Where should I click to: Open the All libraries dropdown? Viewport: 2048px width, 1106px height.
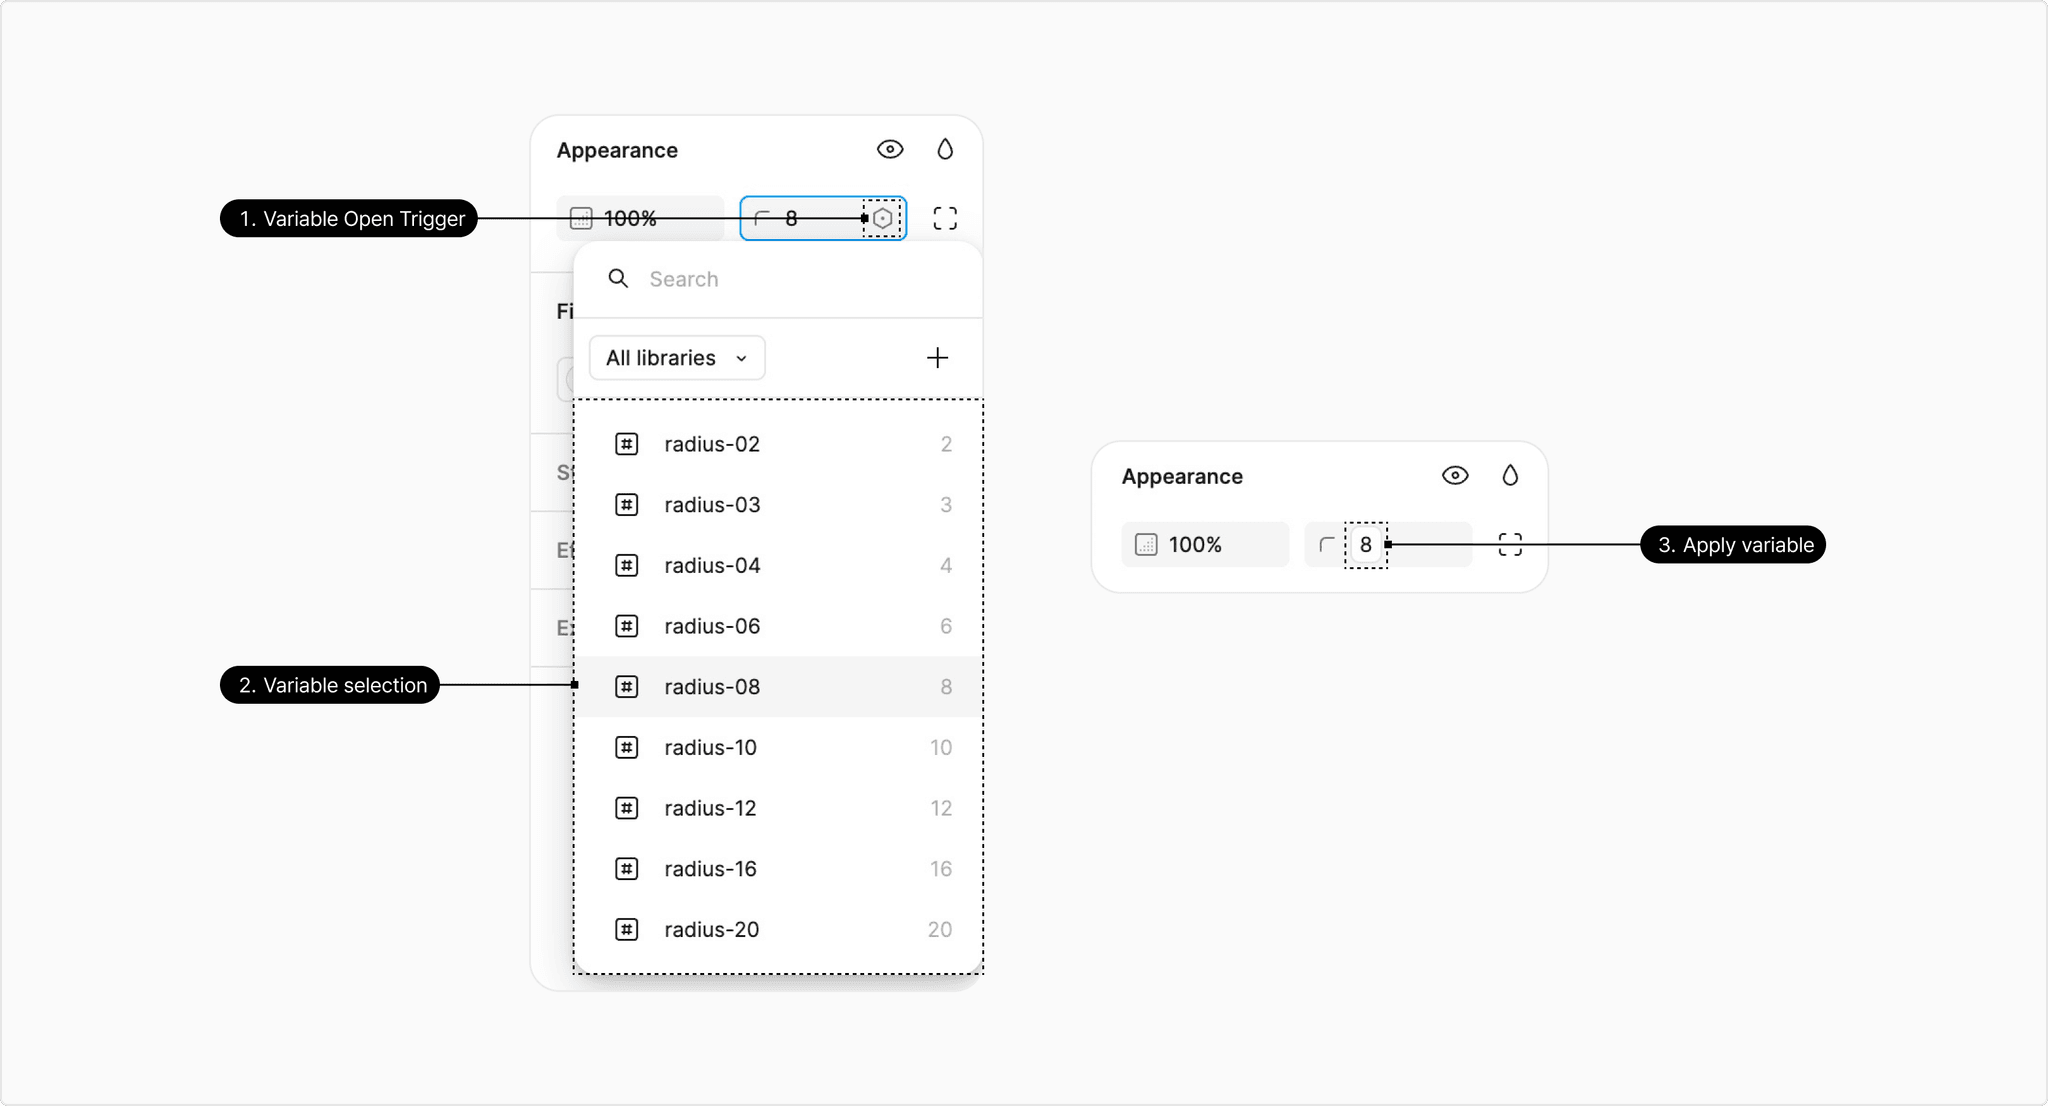pos(677,358)
